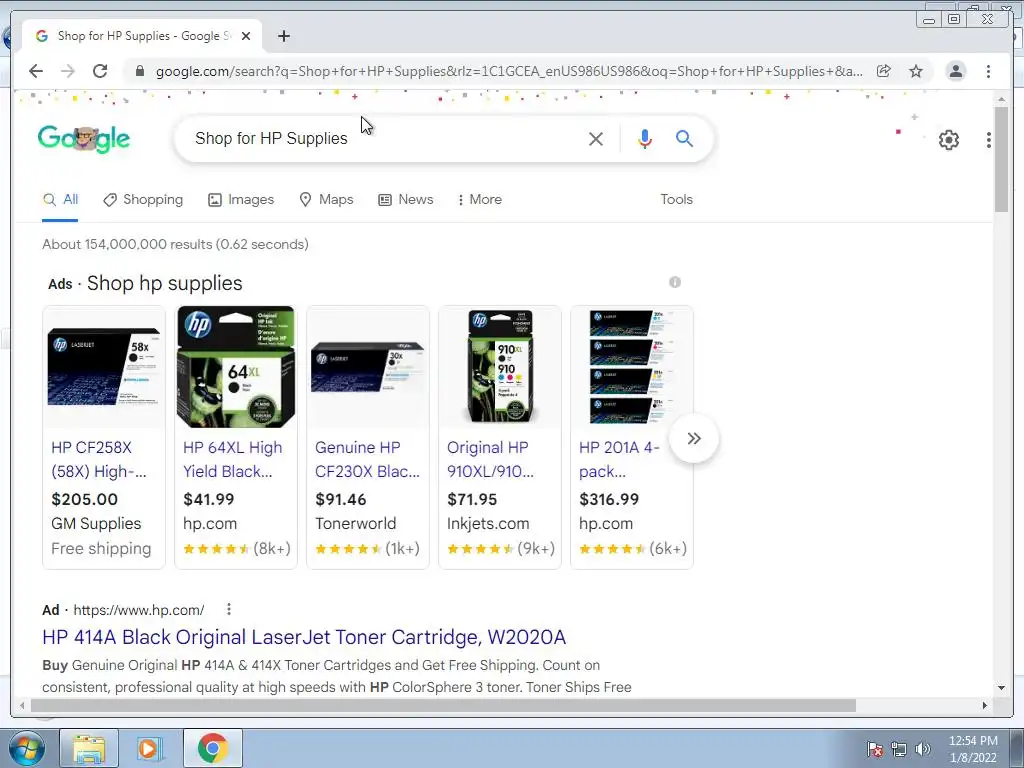The width and height of the screenshot is (1024, 768).
Task: Click the https://www.hp.com/ ad URL
Action: pos(138,610)
